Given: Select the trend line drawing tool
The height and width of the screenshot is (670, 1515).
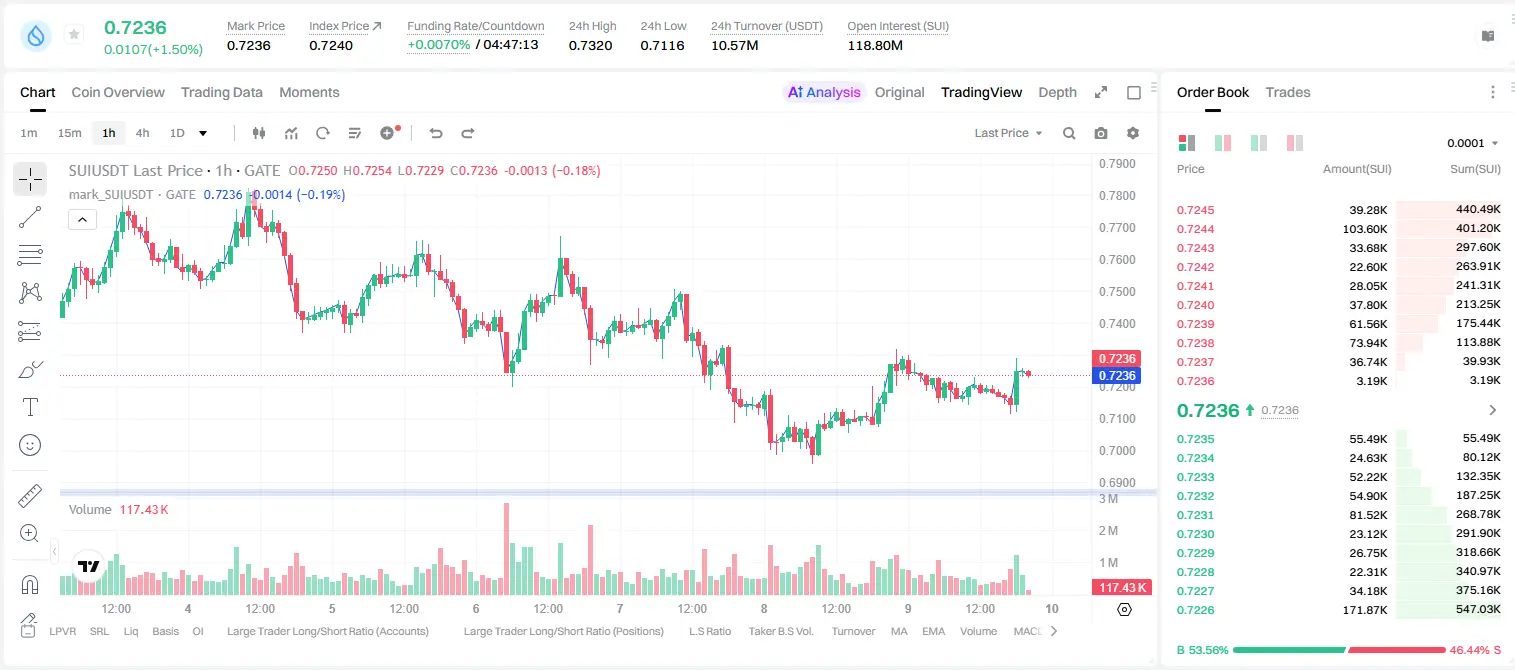Looking at the screenshot, I should click(30, 217).
